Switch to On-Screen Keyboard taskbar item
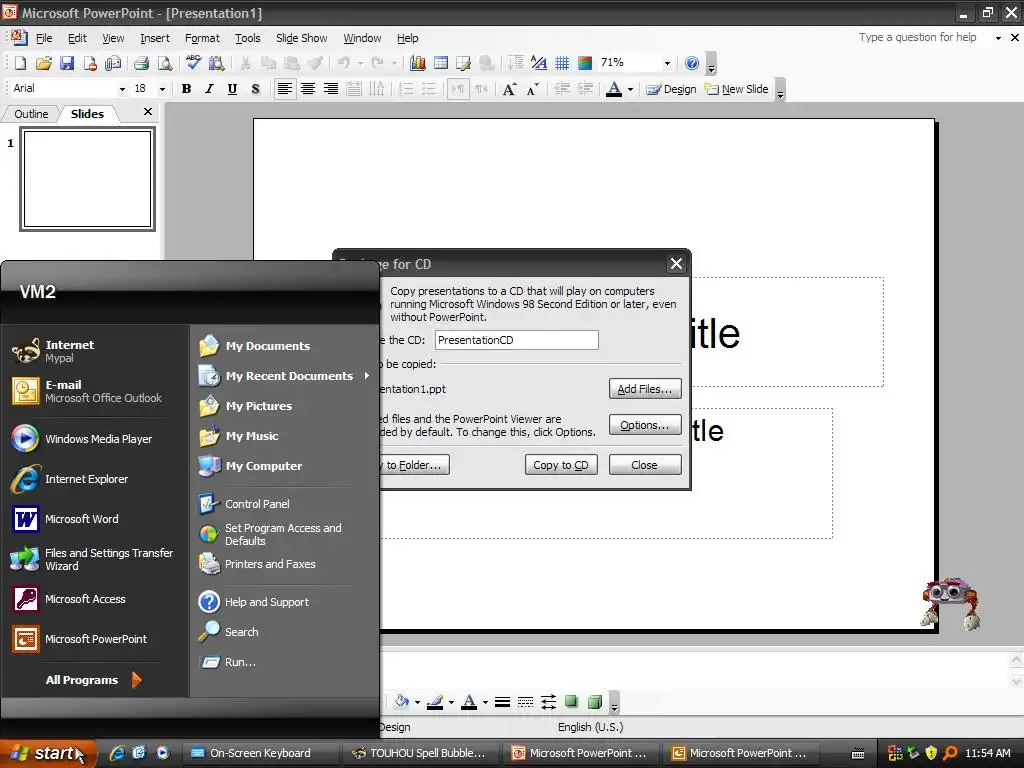Viewport: 1024px width, 768px height. 259,753
